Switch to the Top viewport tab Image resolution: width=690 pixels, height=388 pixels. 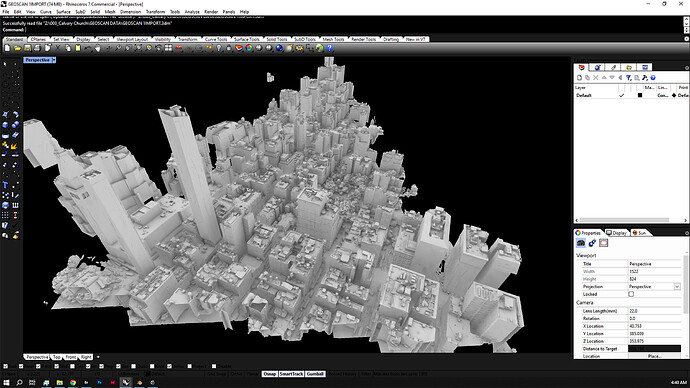pyautogui.click(x=56, y=357)
